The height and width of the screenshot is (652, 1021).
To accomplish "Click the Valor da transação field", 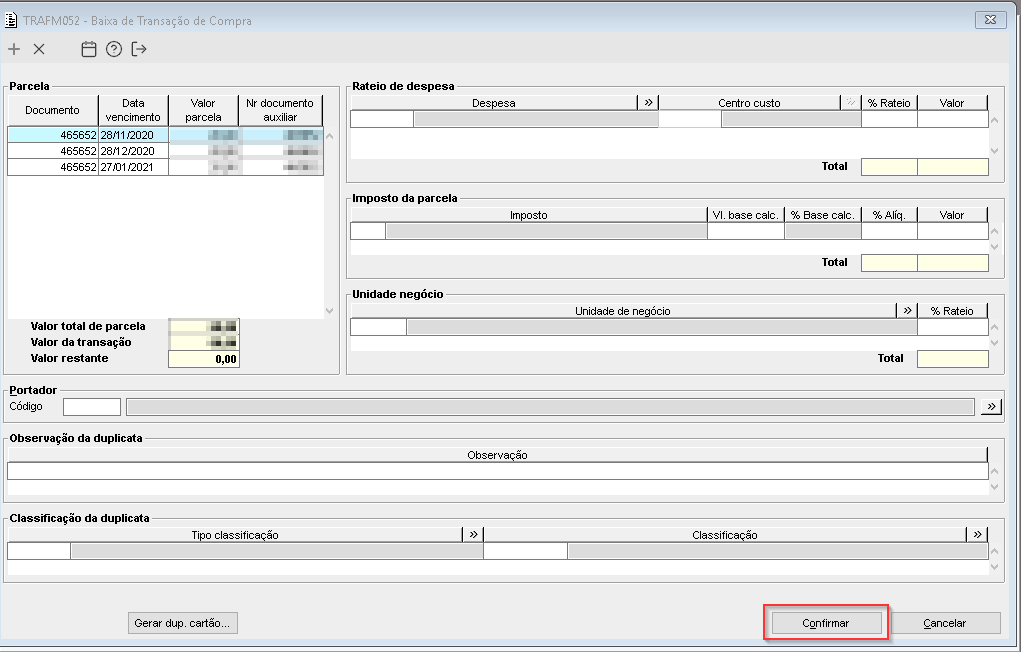I will coord(204,343).
